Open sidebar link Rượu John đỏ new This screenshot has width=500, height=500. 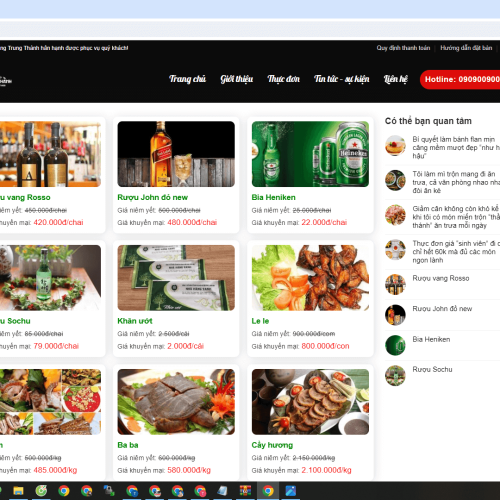[442, 309]
